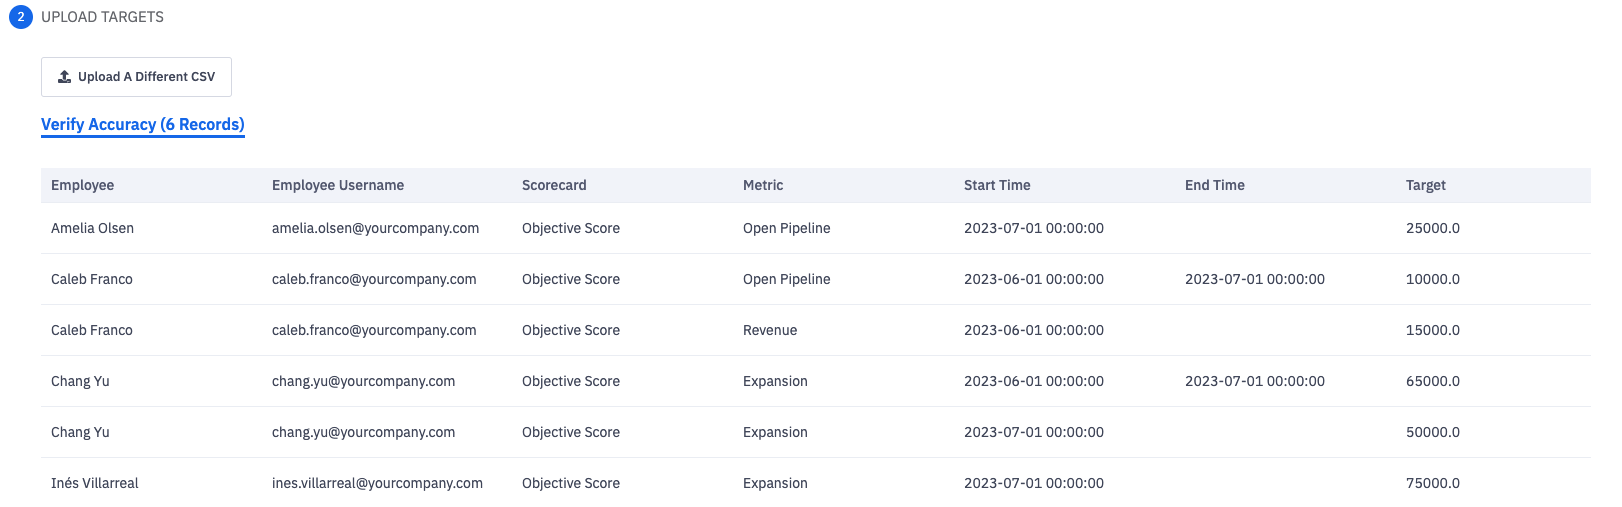Select the Scorecard column header
The height and width of the screenshot is (507, 1622).
[x=554, y=185]
